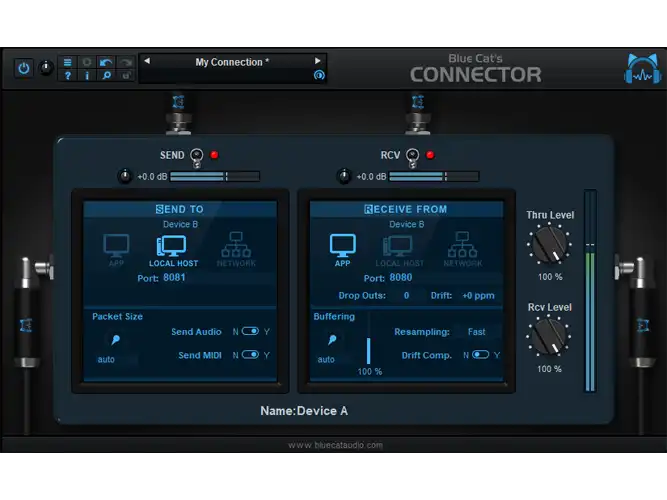Click the Name:Device A field
The width and height of the screenshot is (667, 500).
304,411
